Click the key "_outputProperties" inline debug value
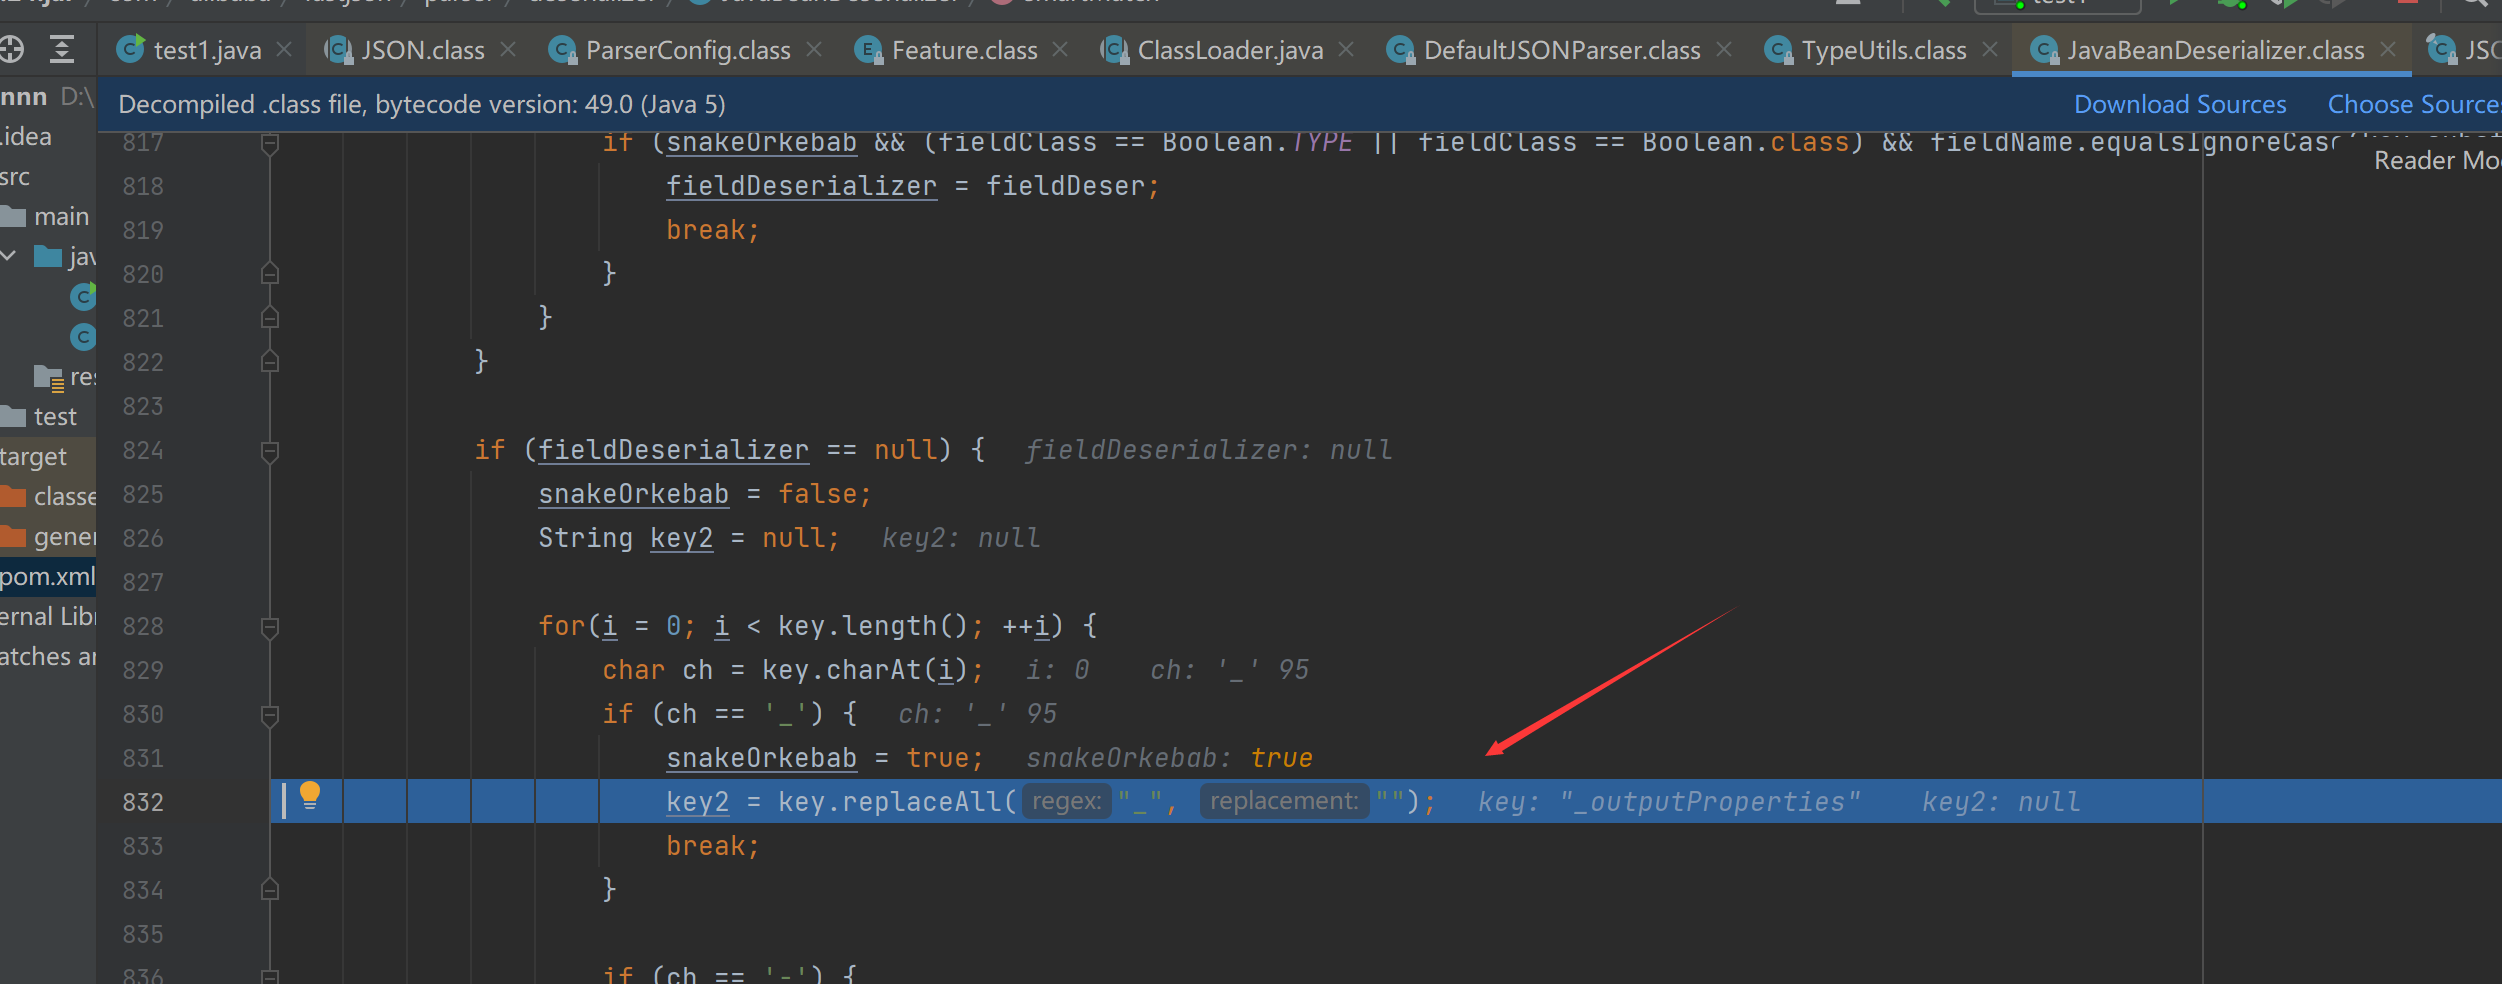This screenshot has width=2502, height=984. [x=1669, y=802]
